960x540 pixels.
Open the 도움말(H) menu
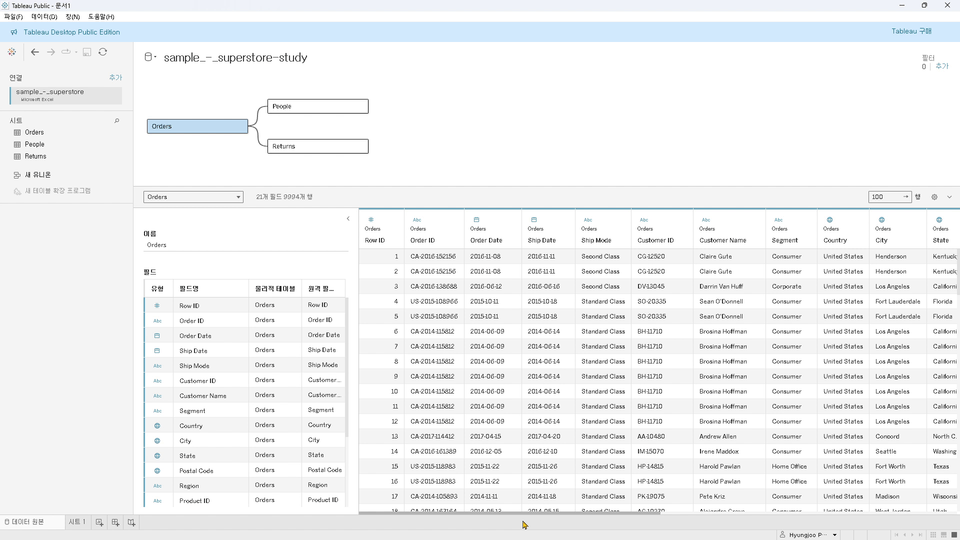(x=101, y=17)
